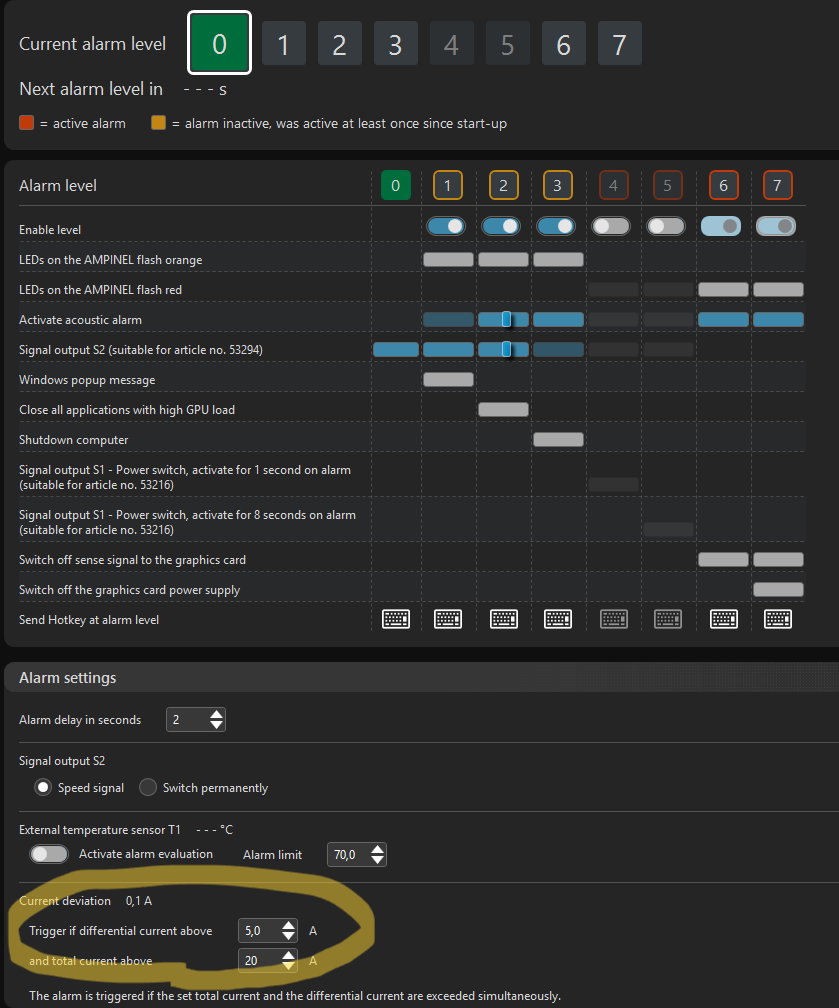Click total current 20 stepper arrows

289,960
